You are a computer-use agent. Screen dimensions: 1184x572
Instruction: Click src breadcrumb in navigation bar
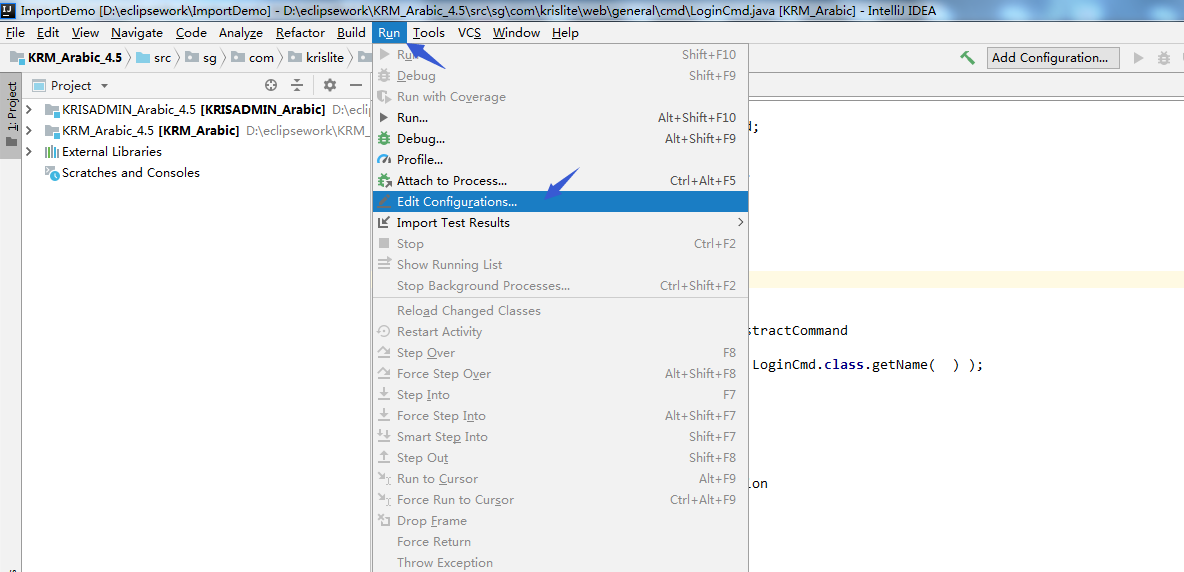[x=153, y=57]
